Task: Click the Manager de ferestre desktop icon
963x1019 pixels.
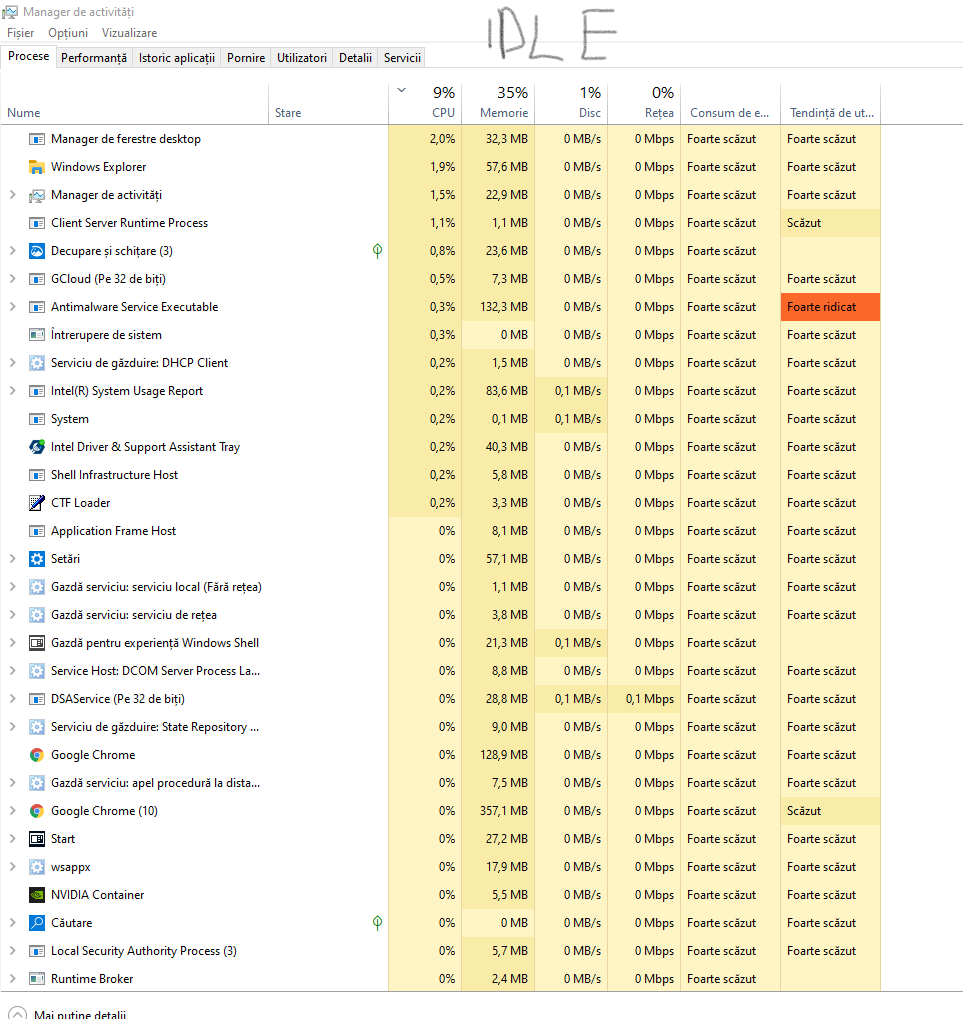Action: (37, 139)
